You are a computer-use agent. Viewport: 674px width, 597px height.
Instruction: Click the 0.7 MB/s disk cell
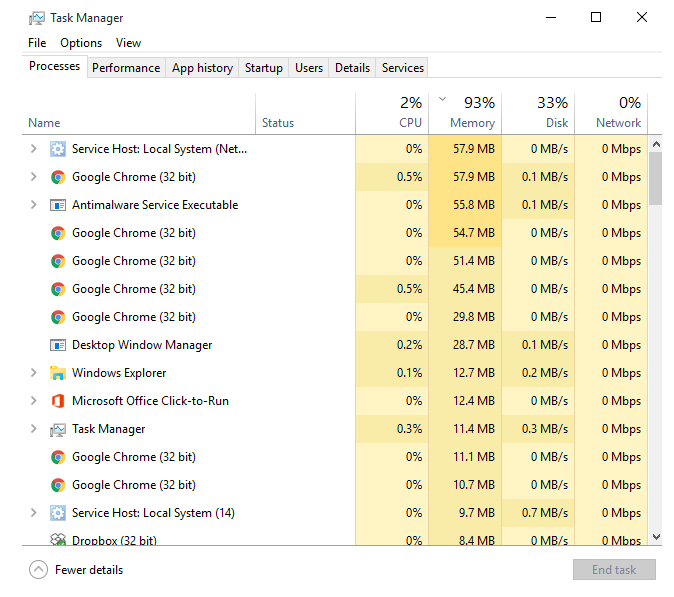coord(538,513)
